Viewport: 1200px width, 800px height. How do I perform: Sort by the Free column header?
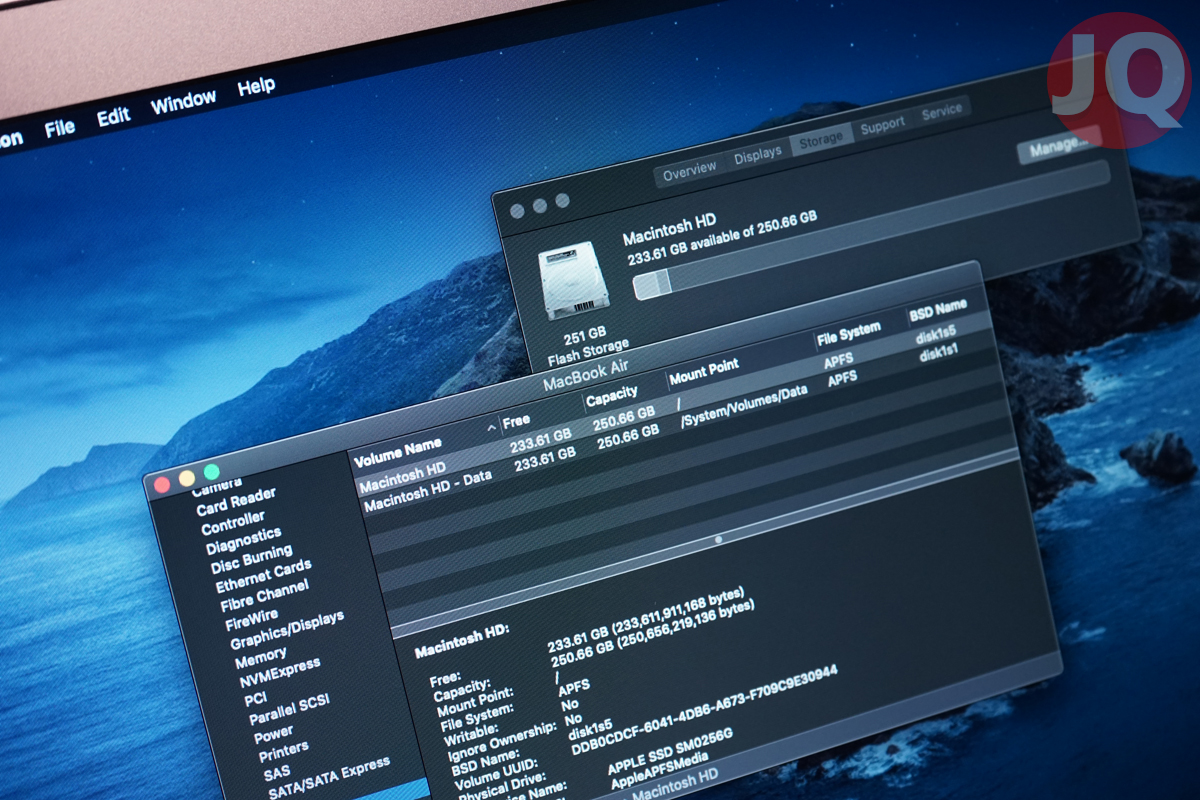(518, 421)
